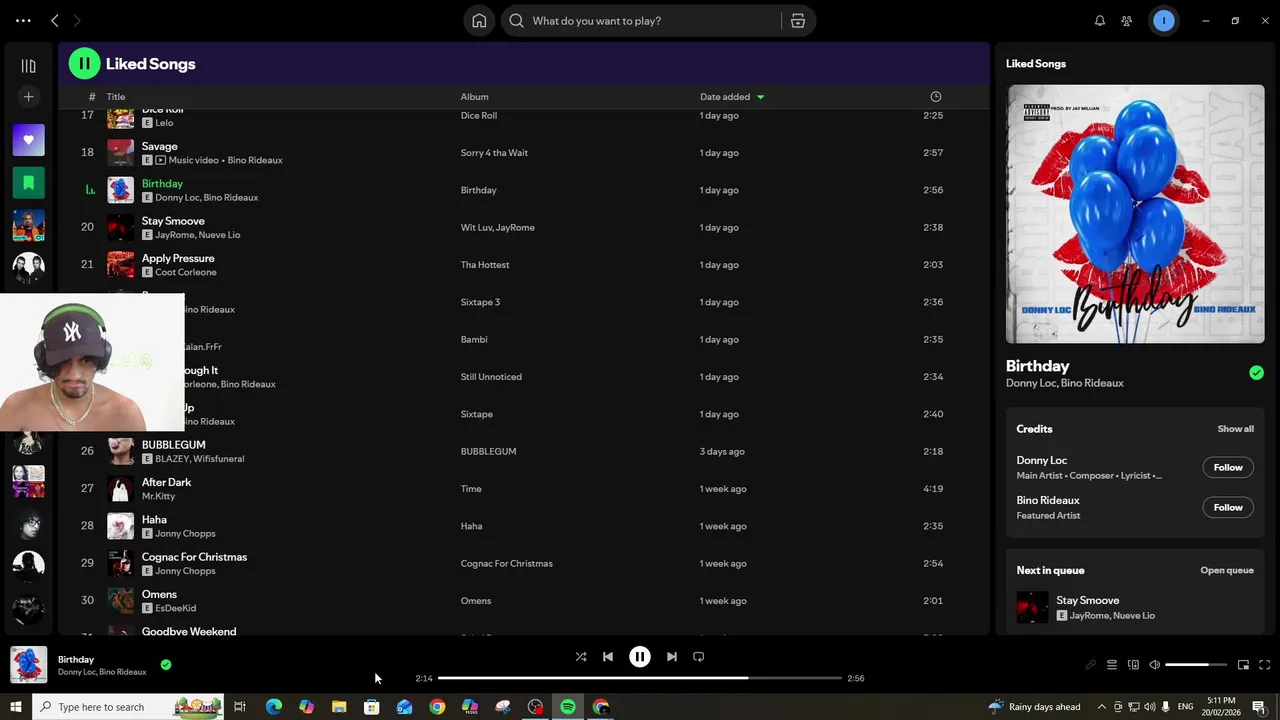The width and height of the screenshot is (1280, 720).
Task: Adjust the volume slider
Action: 1196,665
